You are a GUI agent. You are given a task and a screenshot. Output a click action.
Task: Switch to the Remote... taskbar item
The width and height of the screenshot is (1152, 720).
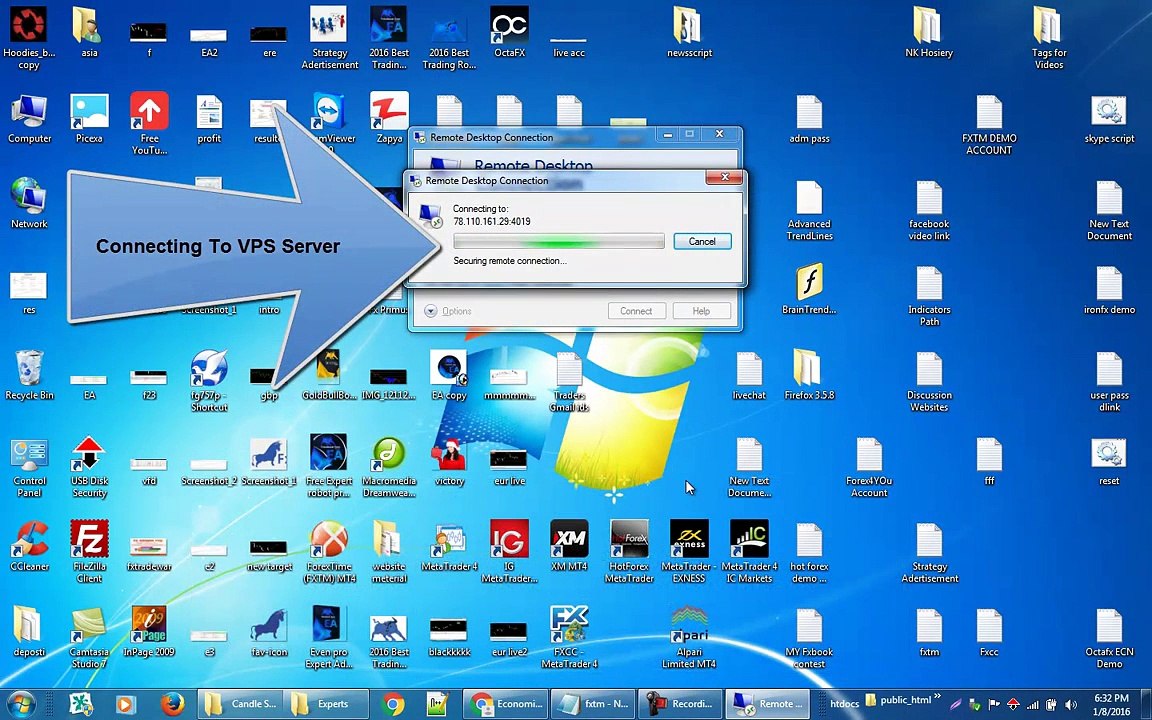768,704
